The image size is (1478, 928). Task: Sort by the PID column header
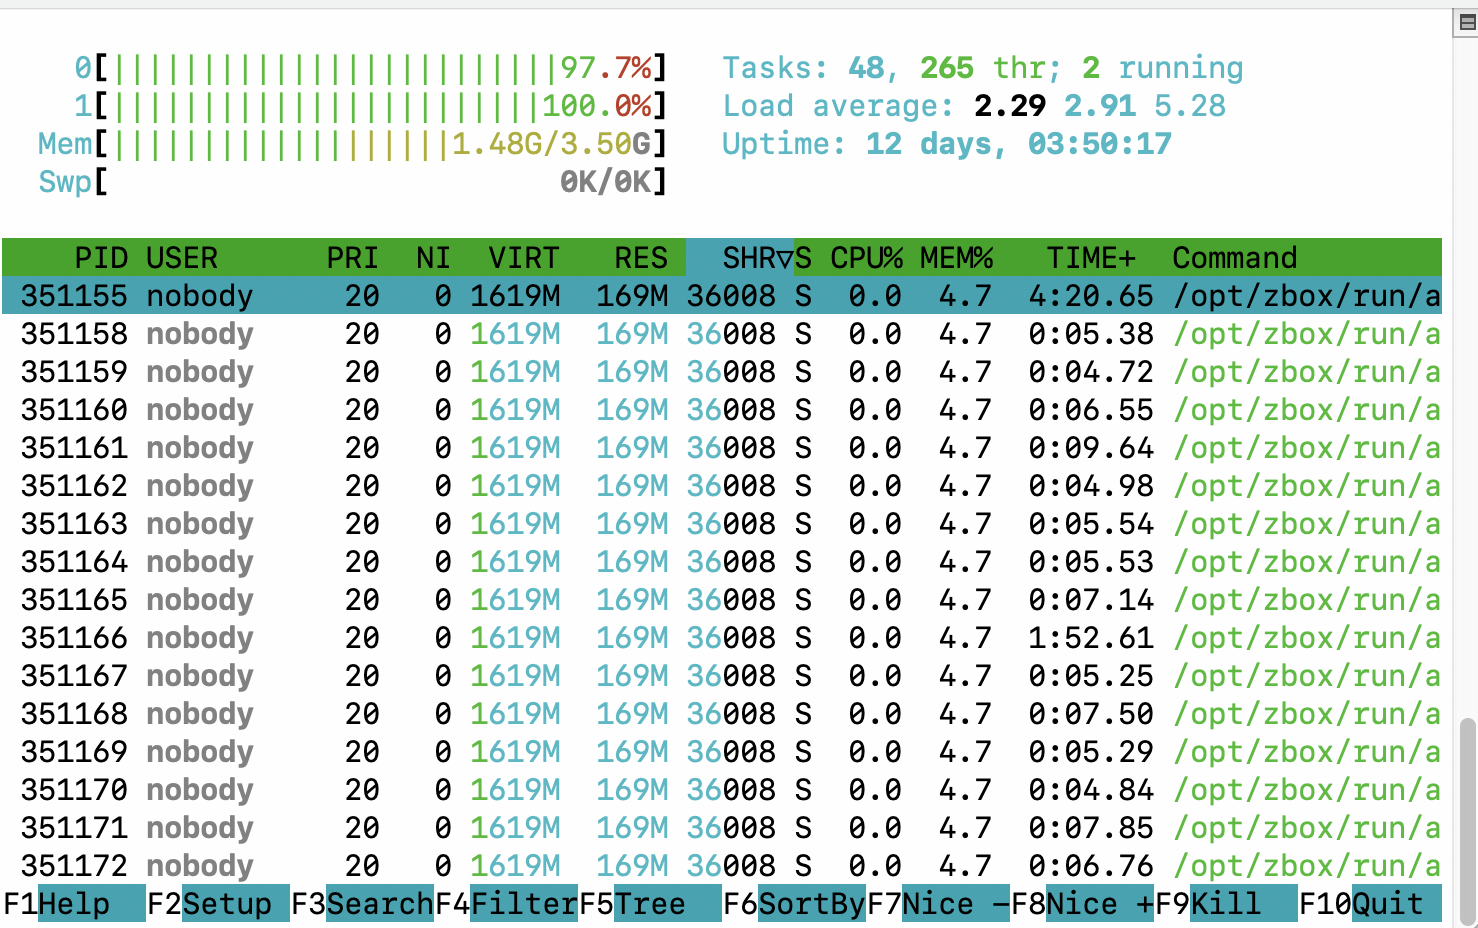point(101,258)
